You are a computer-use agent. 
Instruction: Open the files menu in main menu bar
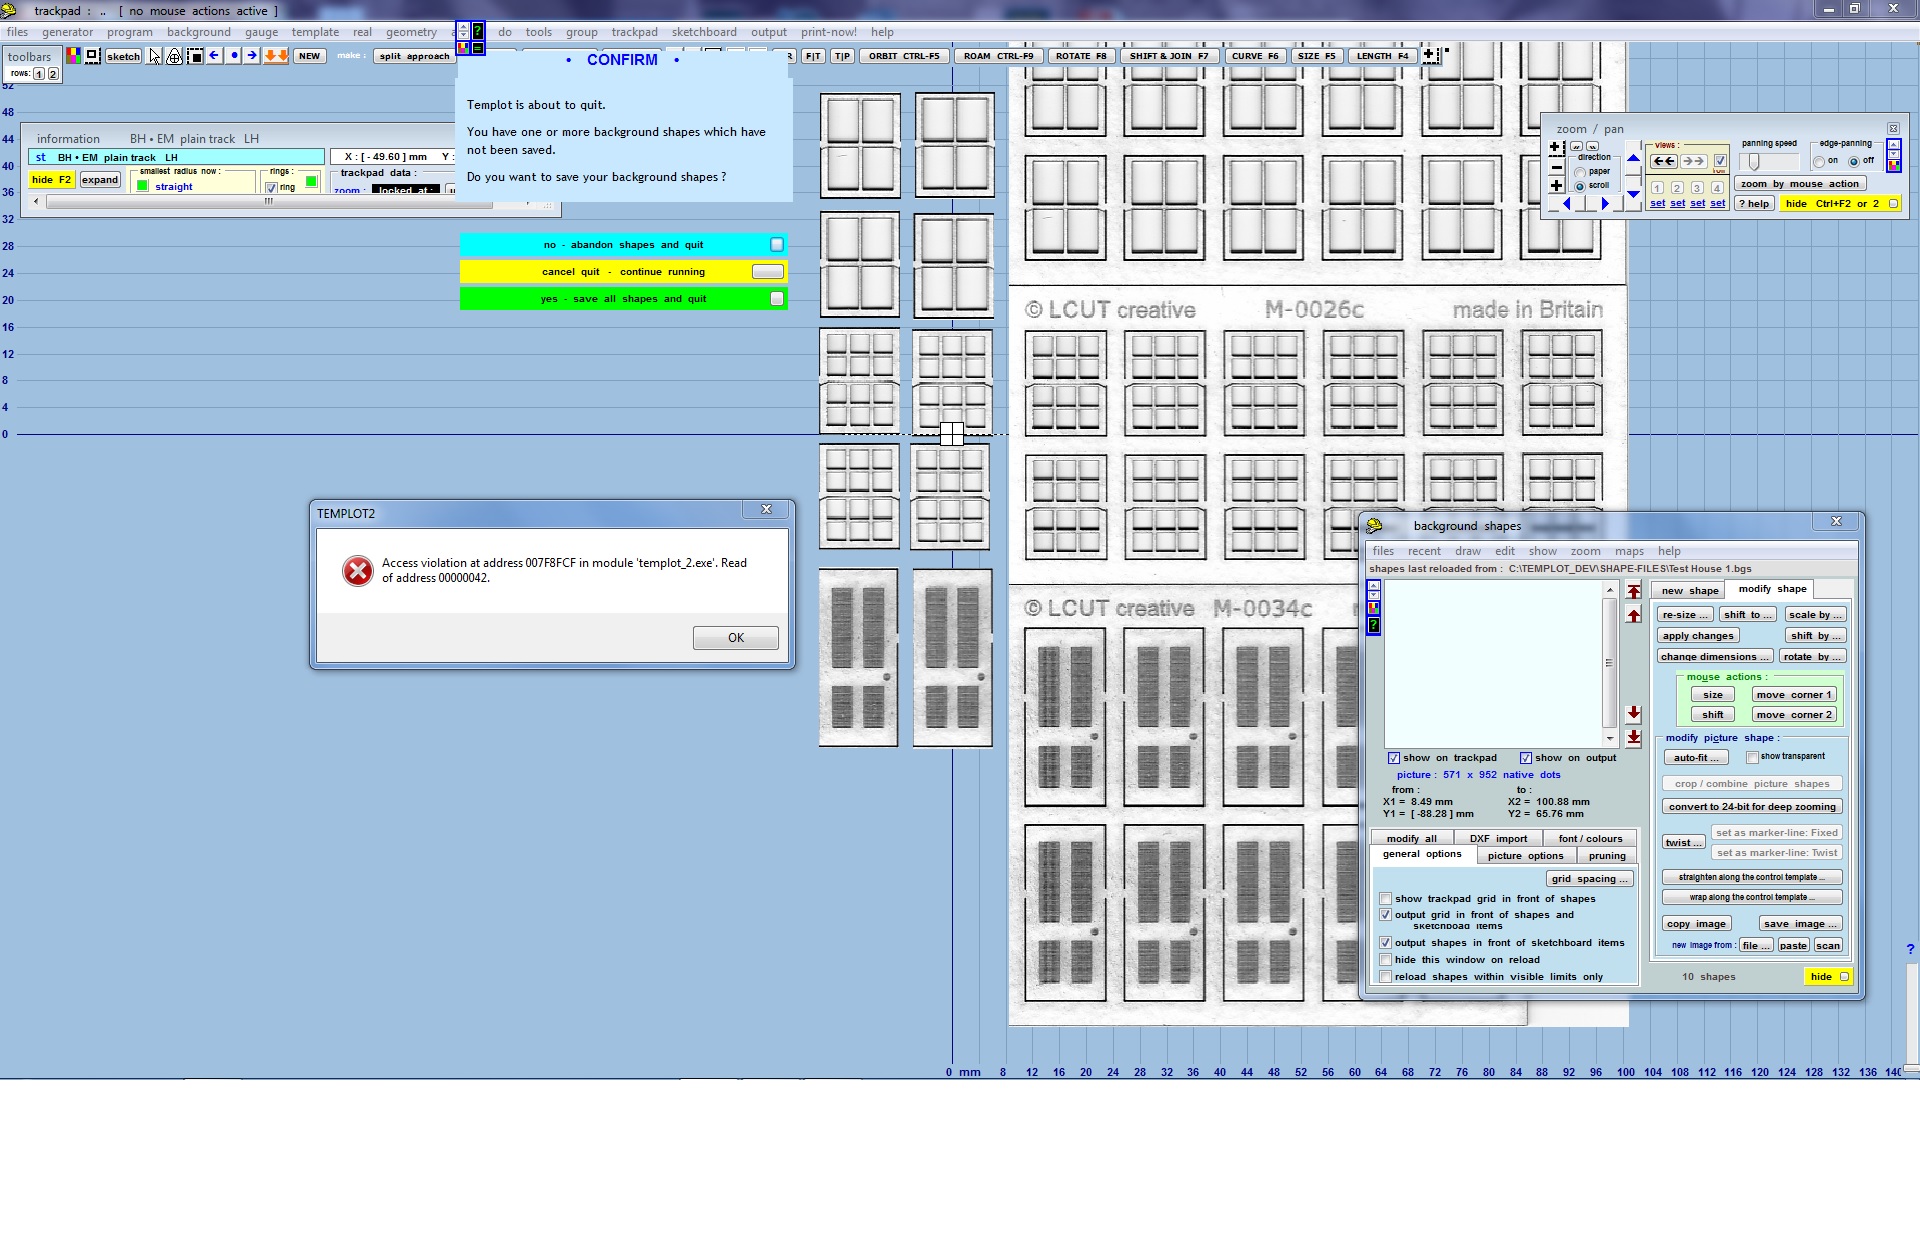tap(18, 32)
